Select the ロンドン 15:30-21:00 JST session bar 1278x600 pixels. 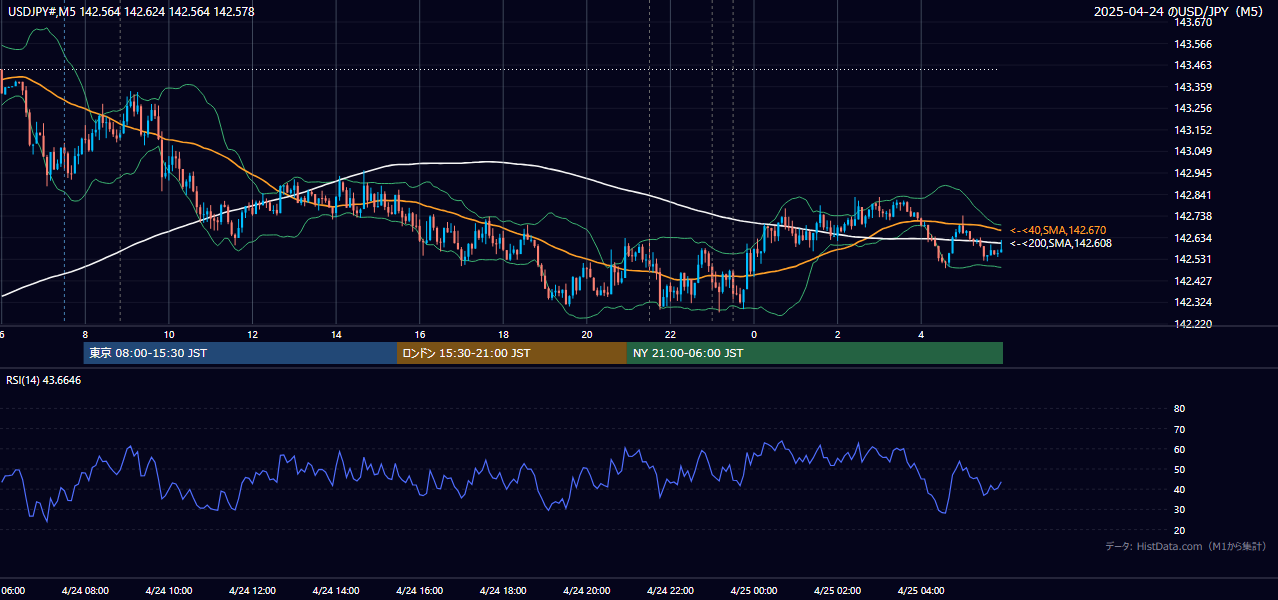(512, 353)
